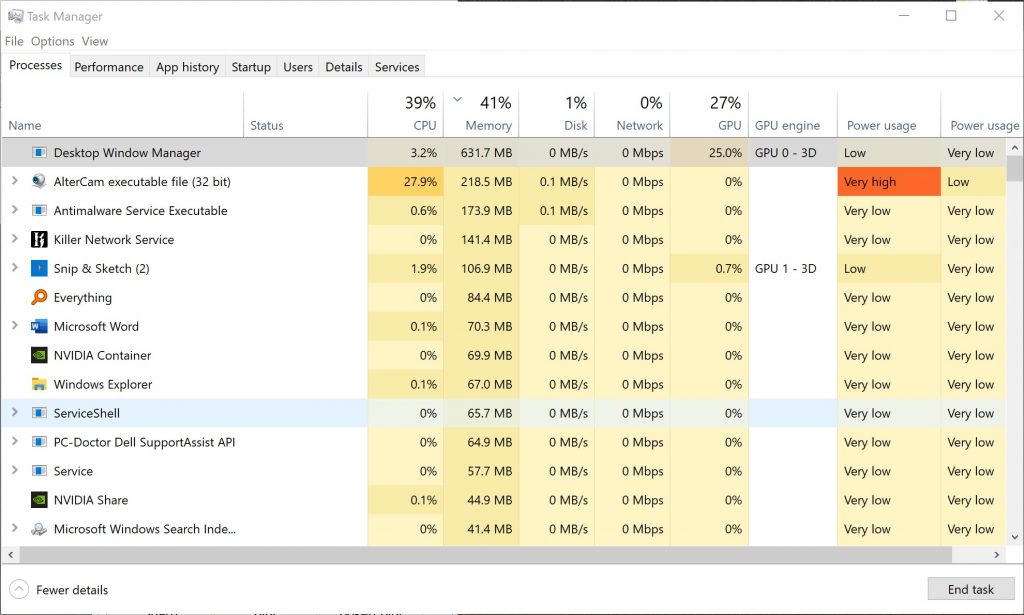Click the PC-Doctor Dell SupportAssist API icon
Viewport: 1024px width, 615px height.
[39, 442]
